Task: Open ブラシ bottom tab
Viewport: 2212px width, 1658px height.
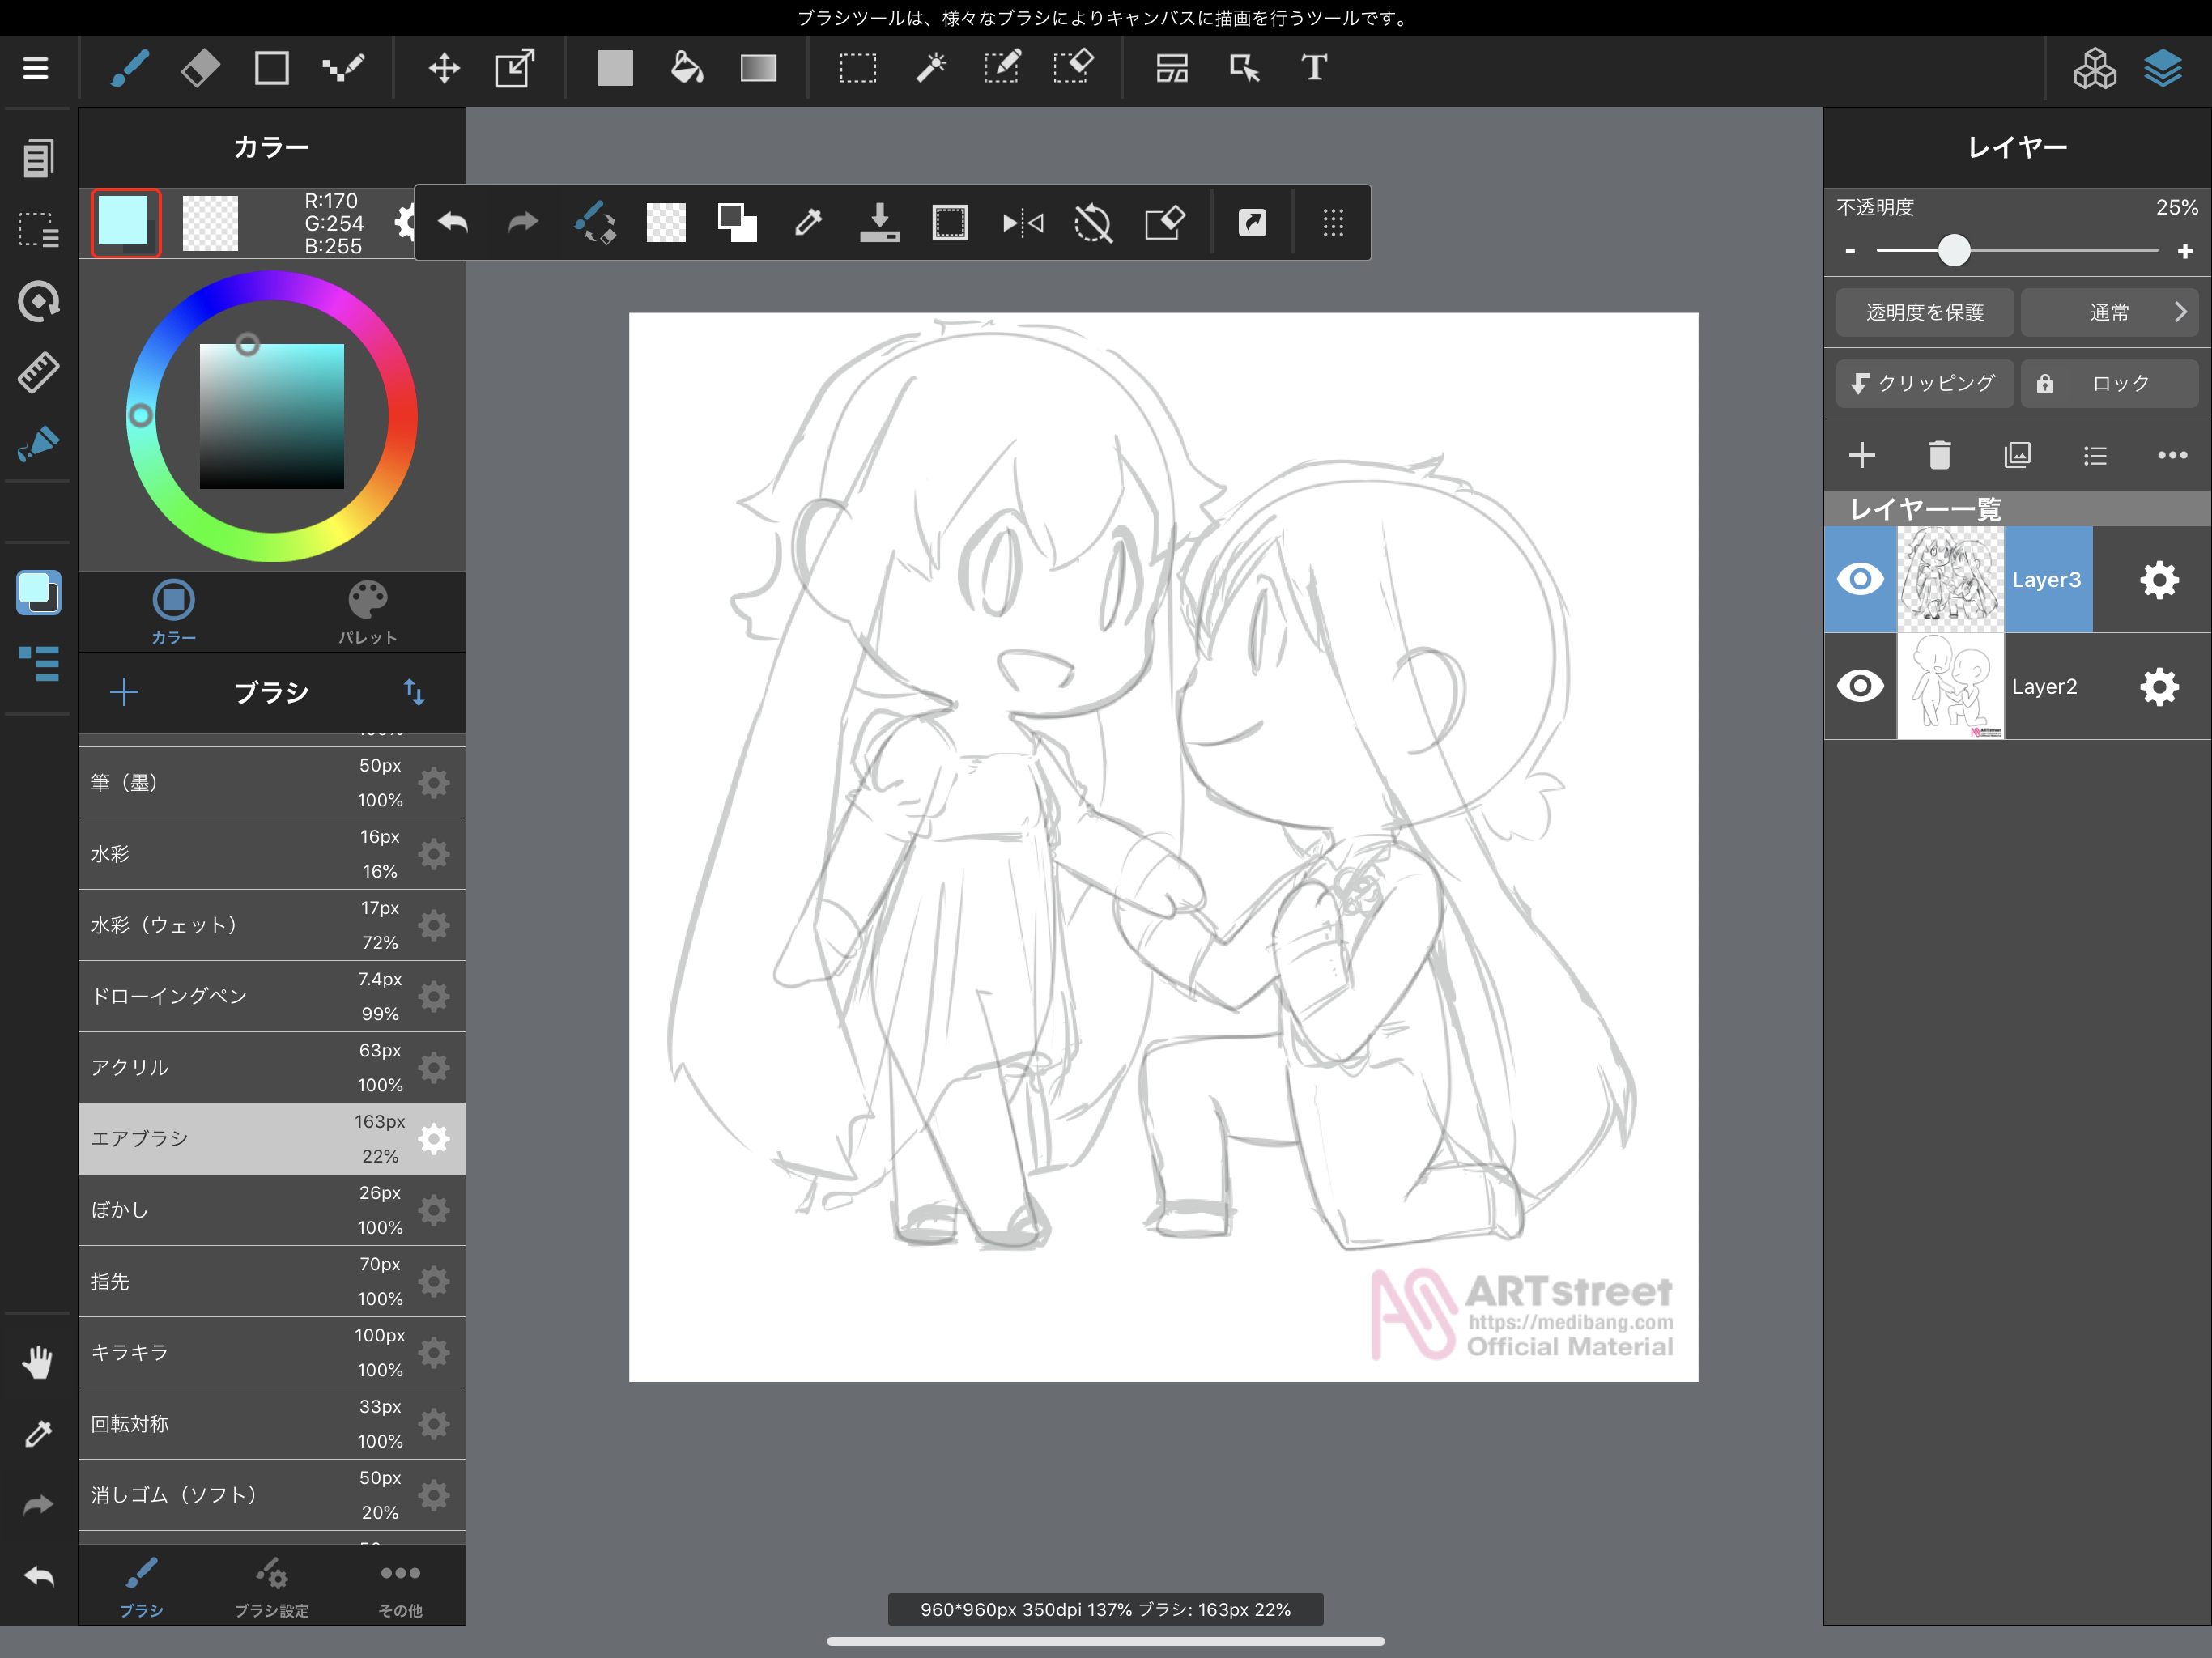Action: [141, 1586]
